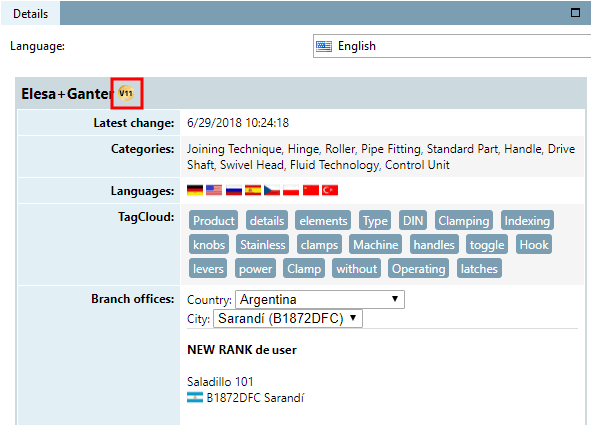Click the NEW RANK de user heading
The width and height of the screenshot is (591, 425).
[x=242, y=350]
